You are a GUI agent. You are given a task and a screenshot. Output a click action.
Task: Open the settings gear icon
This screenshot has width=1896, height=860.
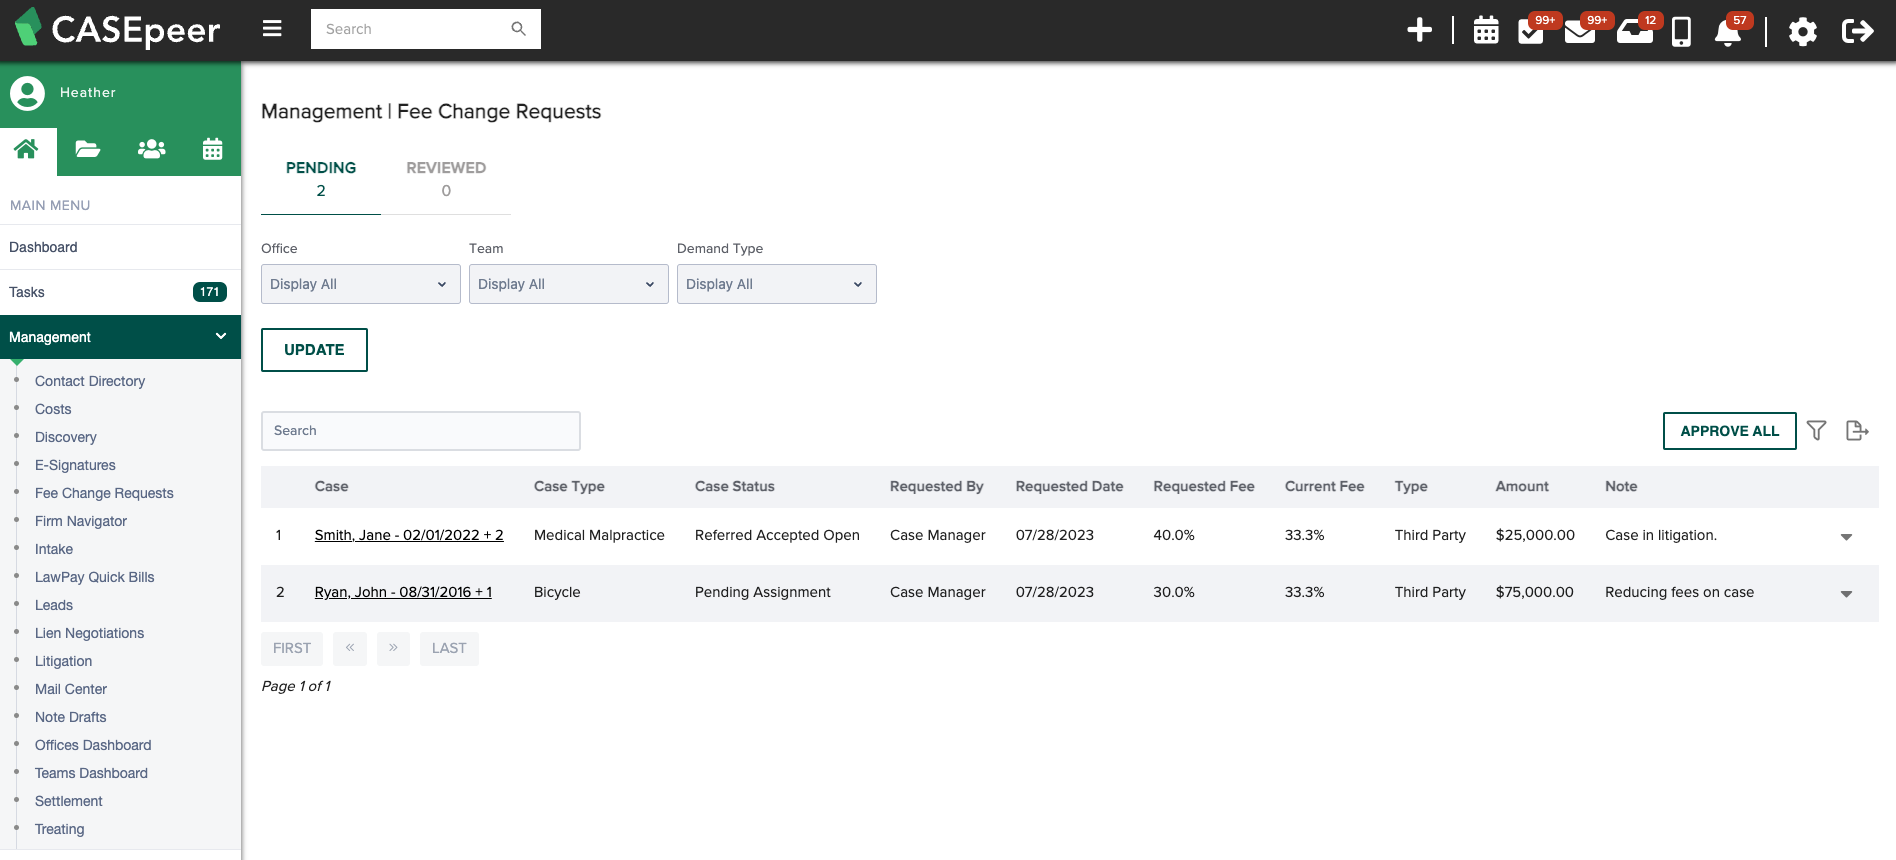[1802, 31]
